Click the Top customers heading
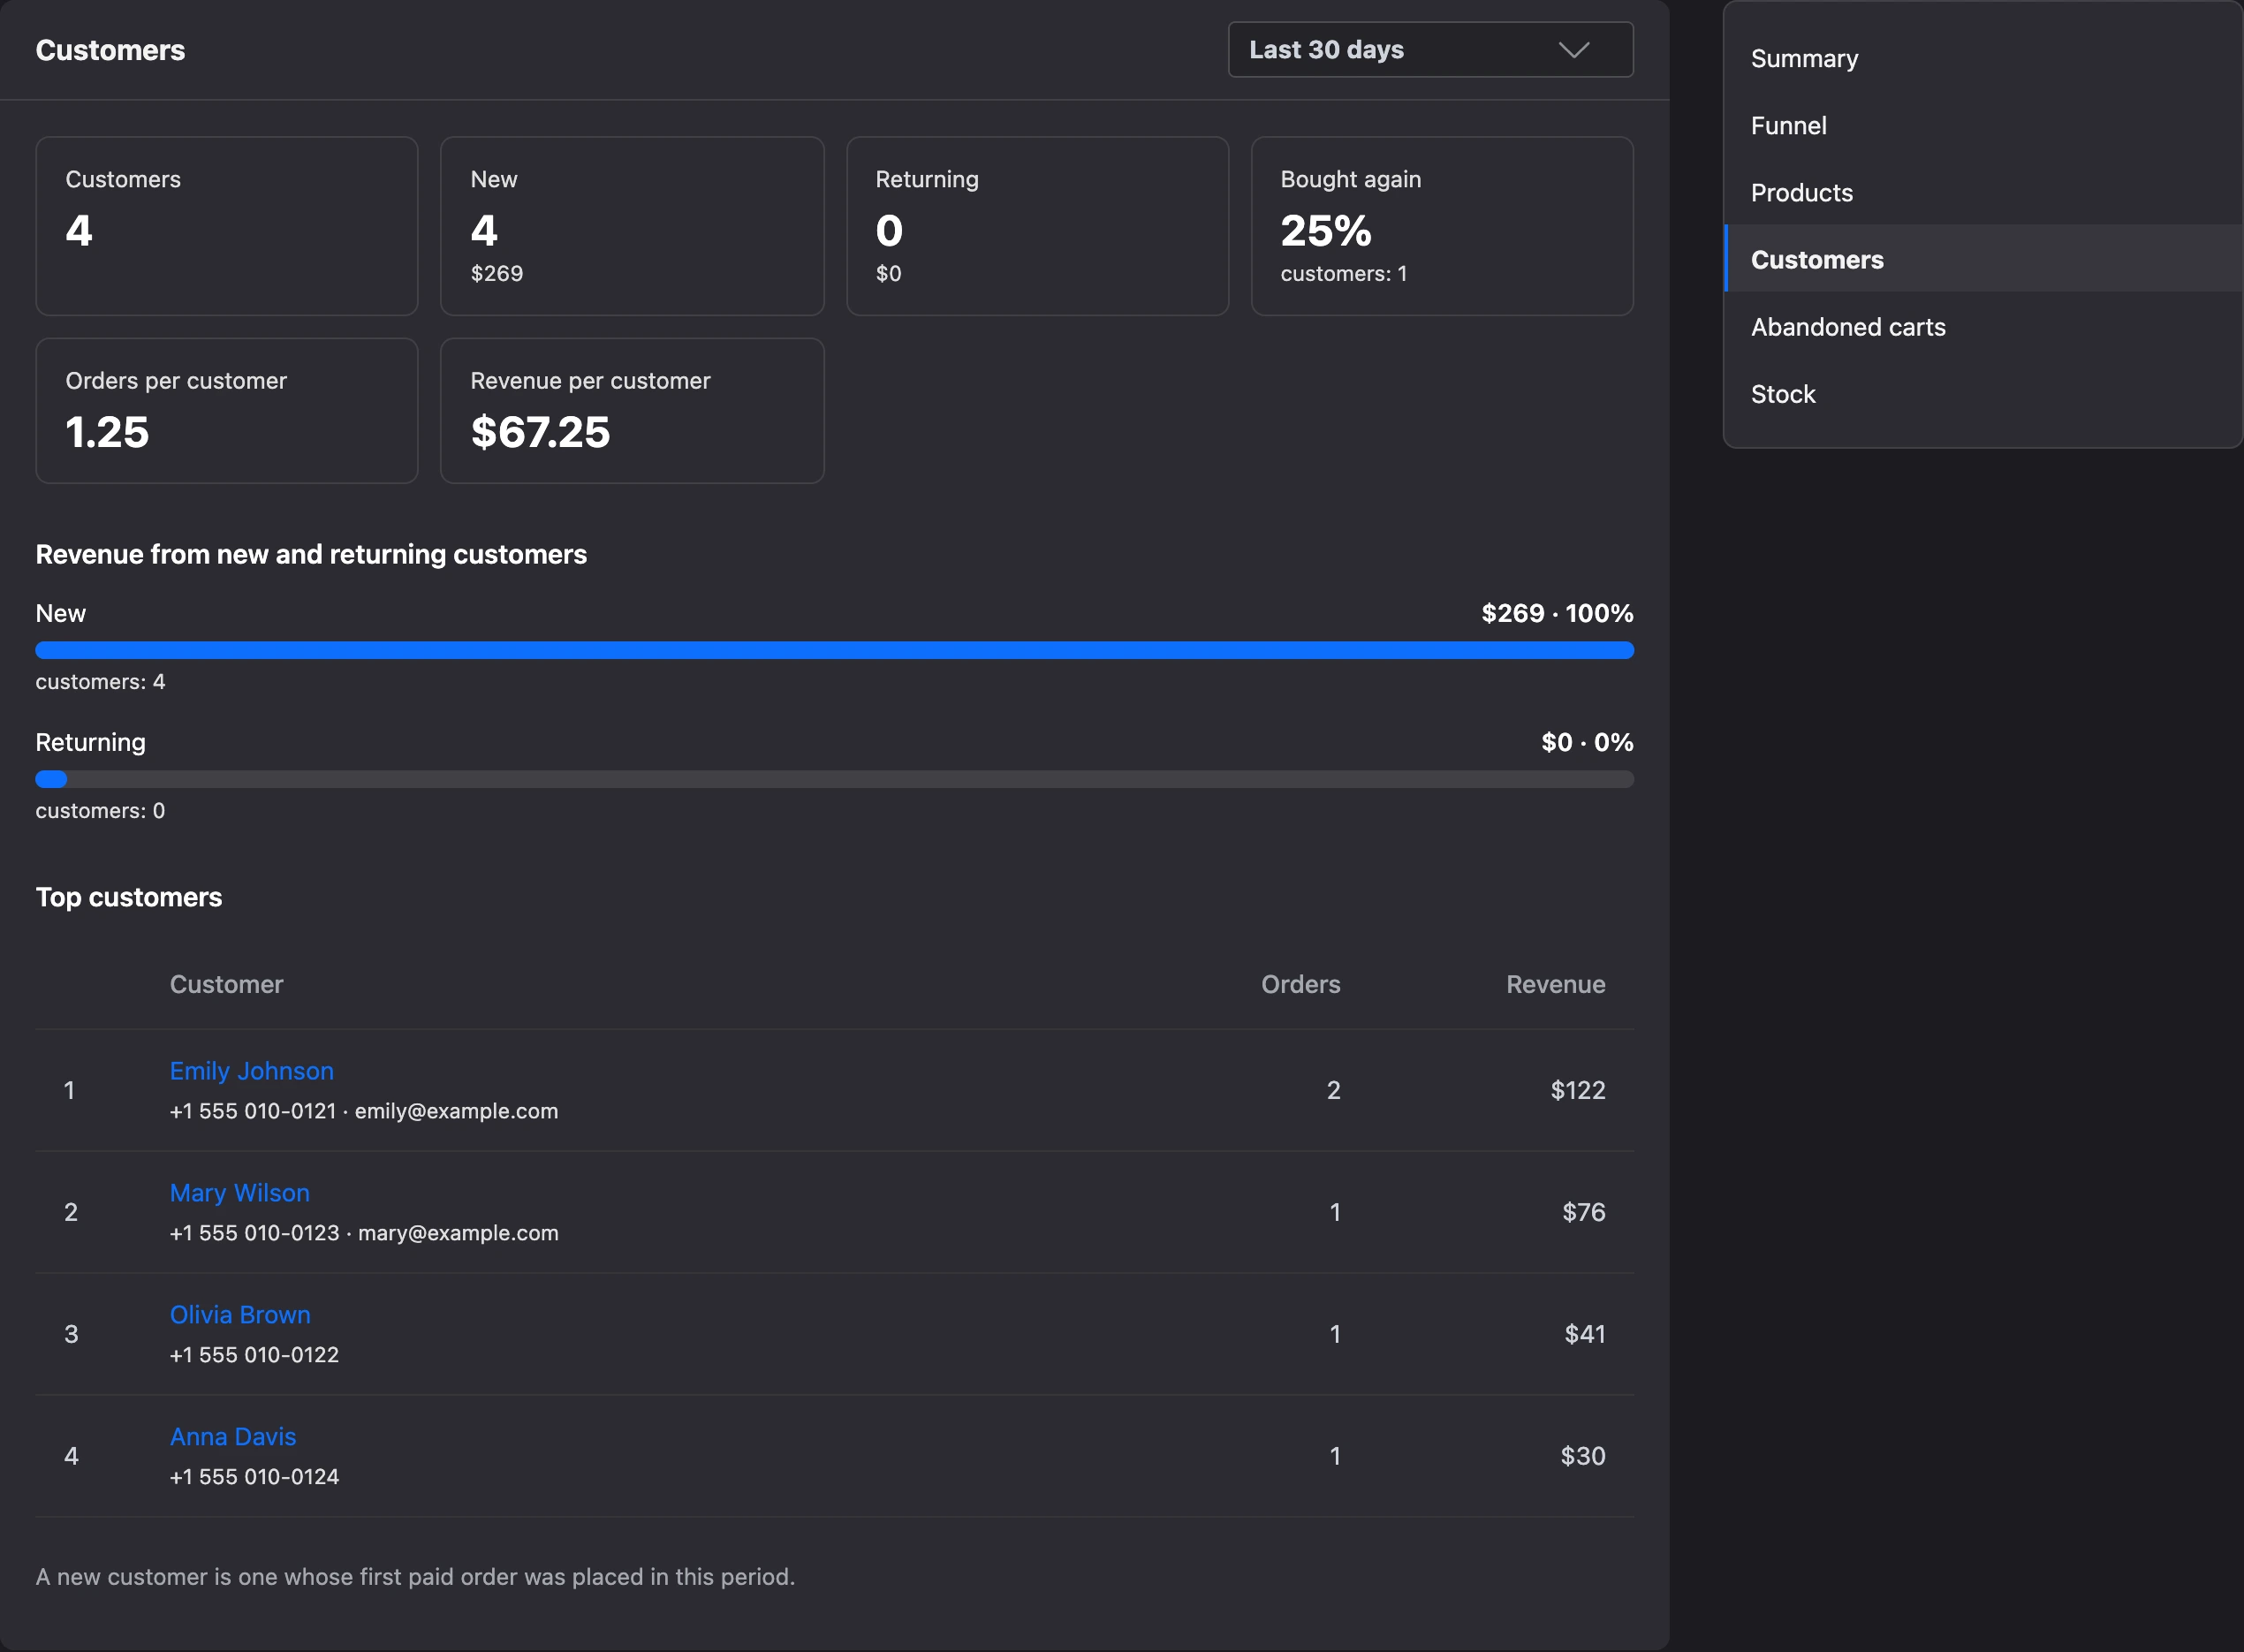Image resolution: width=2244 pixels, height=1652 pixels. 129,898
